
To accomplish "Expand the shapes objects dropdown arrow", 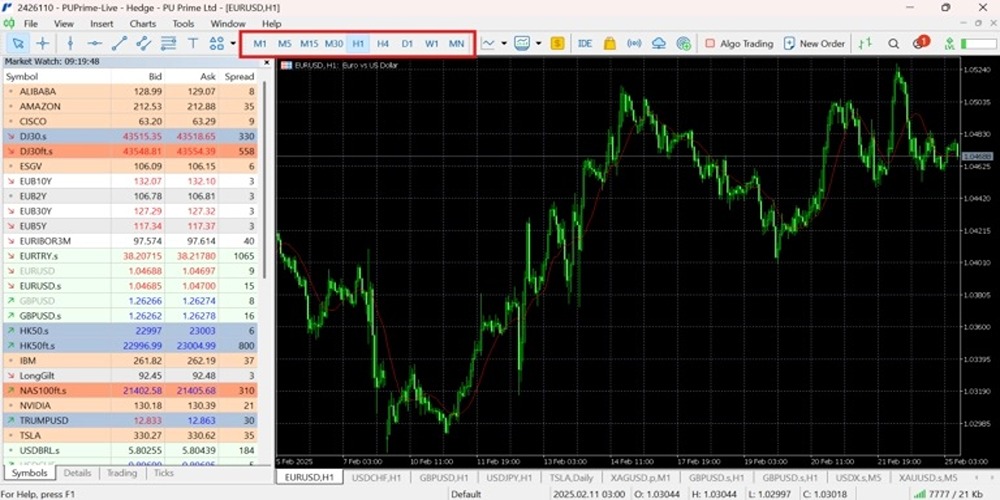I will point(232,43).
